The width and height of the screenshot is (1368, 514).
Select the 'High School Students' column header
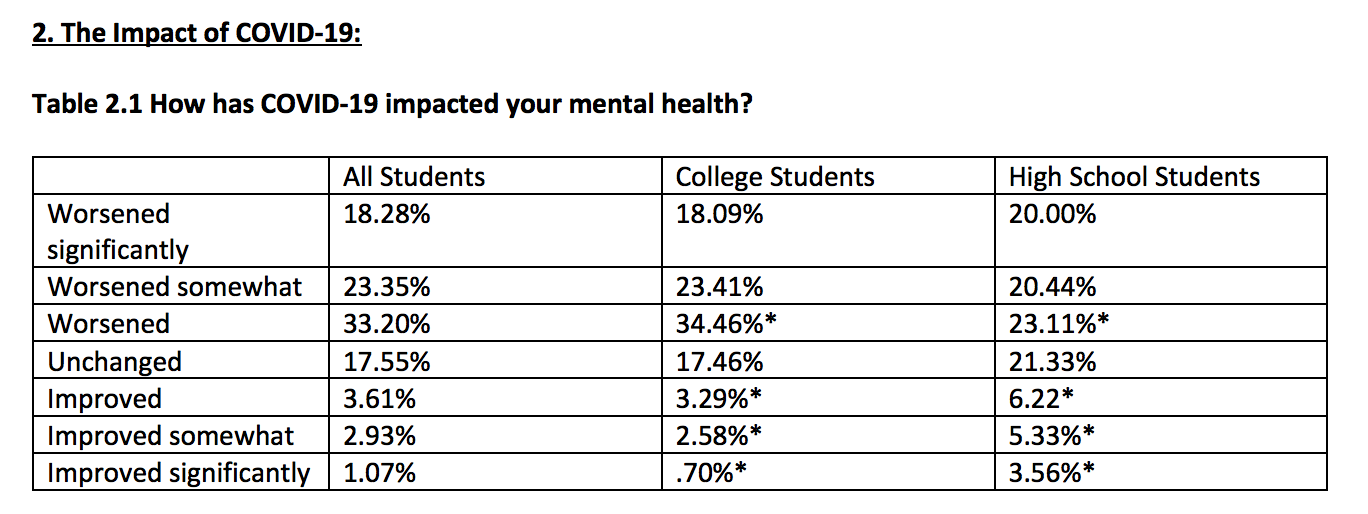point(1134,177)
